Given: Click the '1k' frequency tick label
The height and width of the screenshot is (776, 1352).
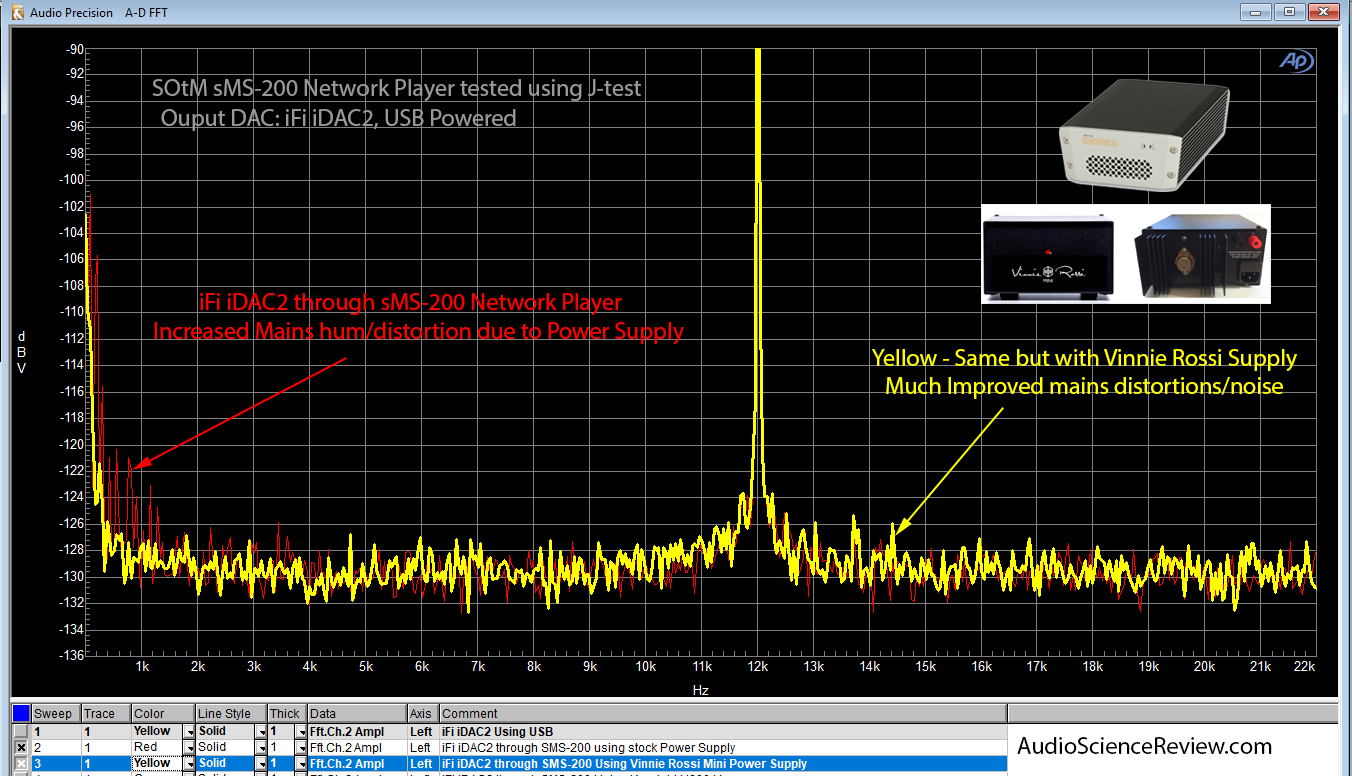Looking at the screenshot, I should 143,666.
